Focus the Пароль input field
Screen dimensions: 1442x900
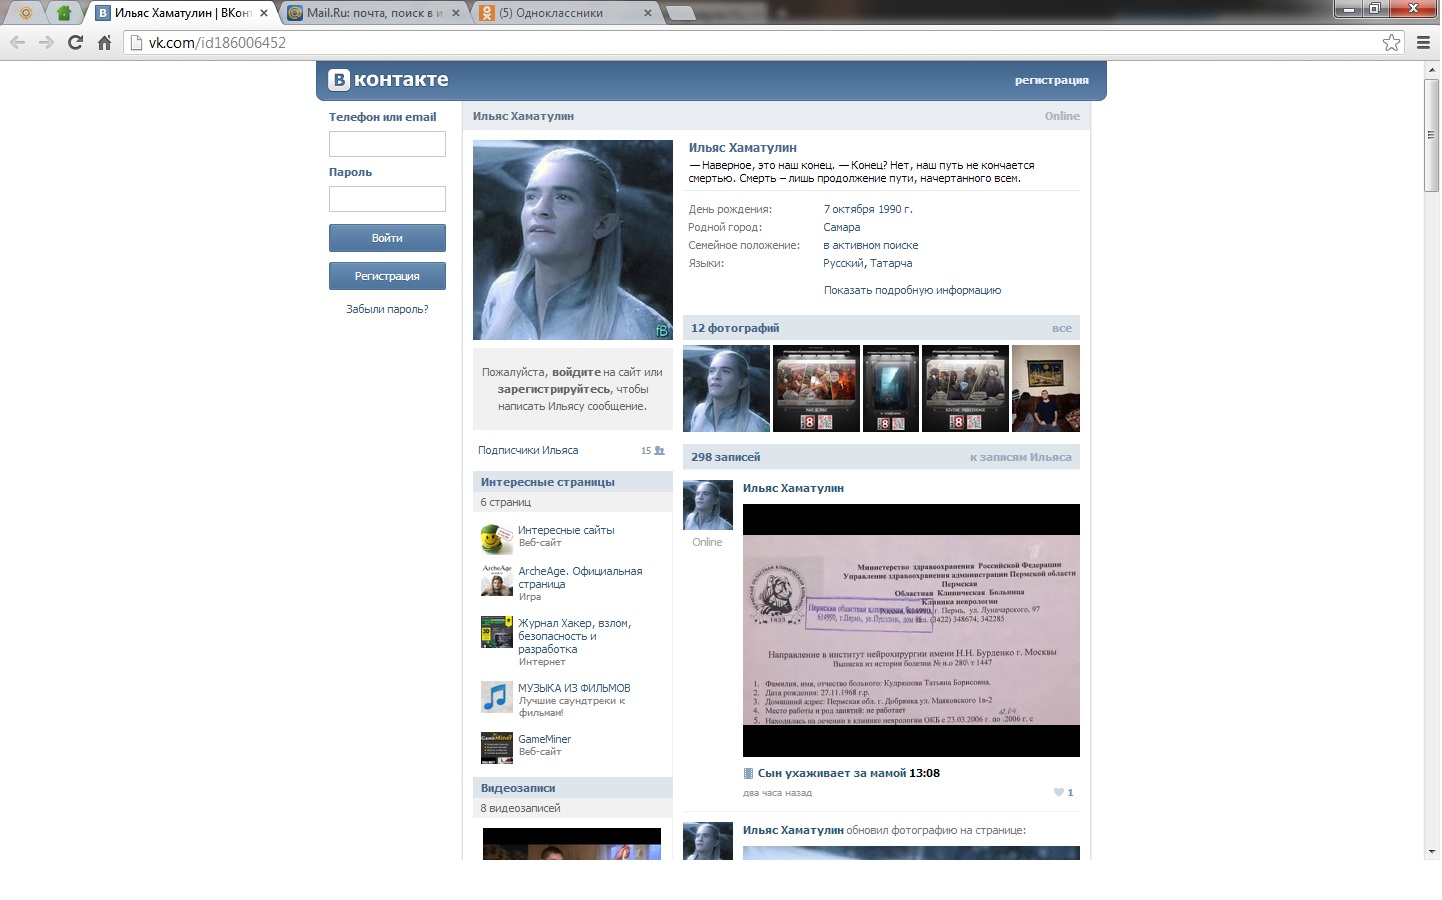point(387,199)
